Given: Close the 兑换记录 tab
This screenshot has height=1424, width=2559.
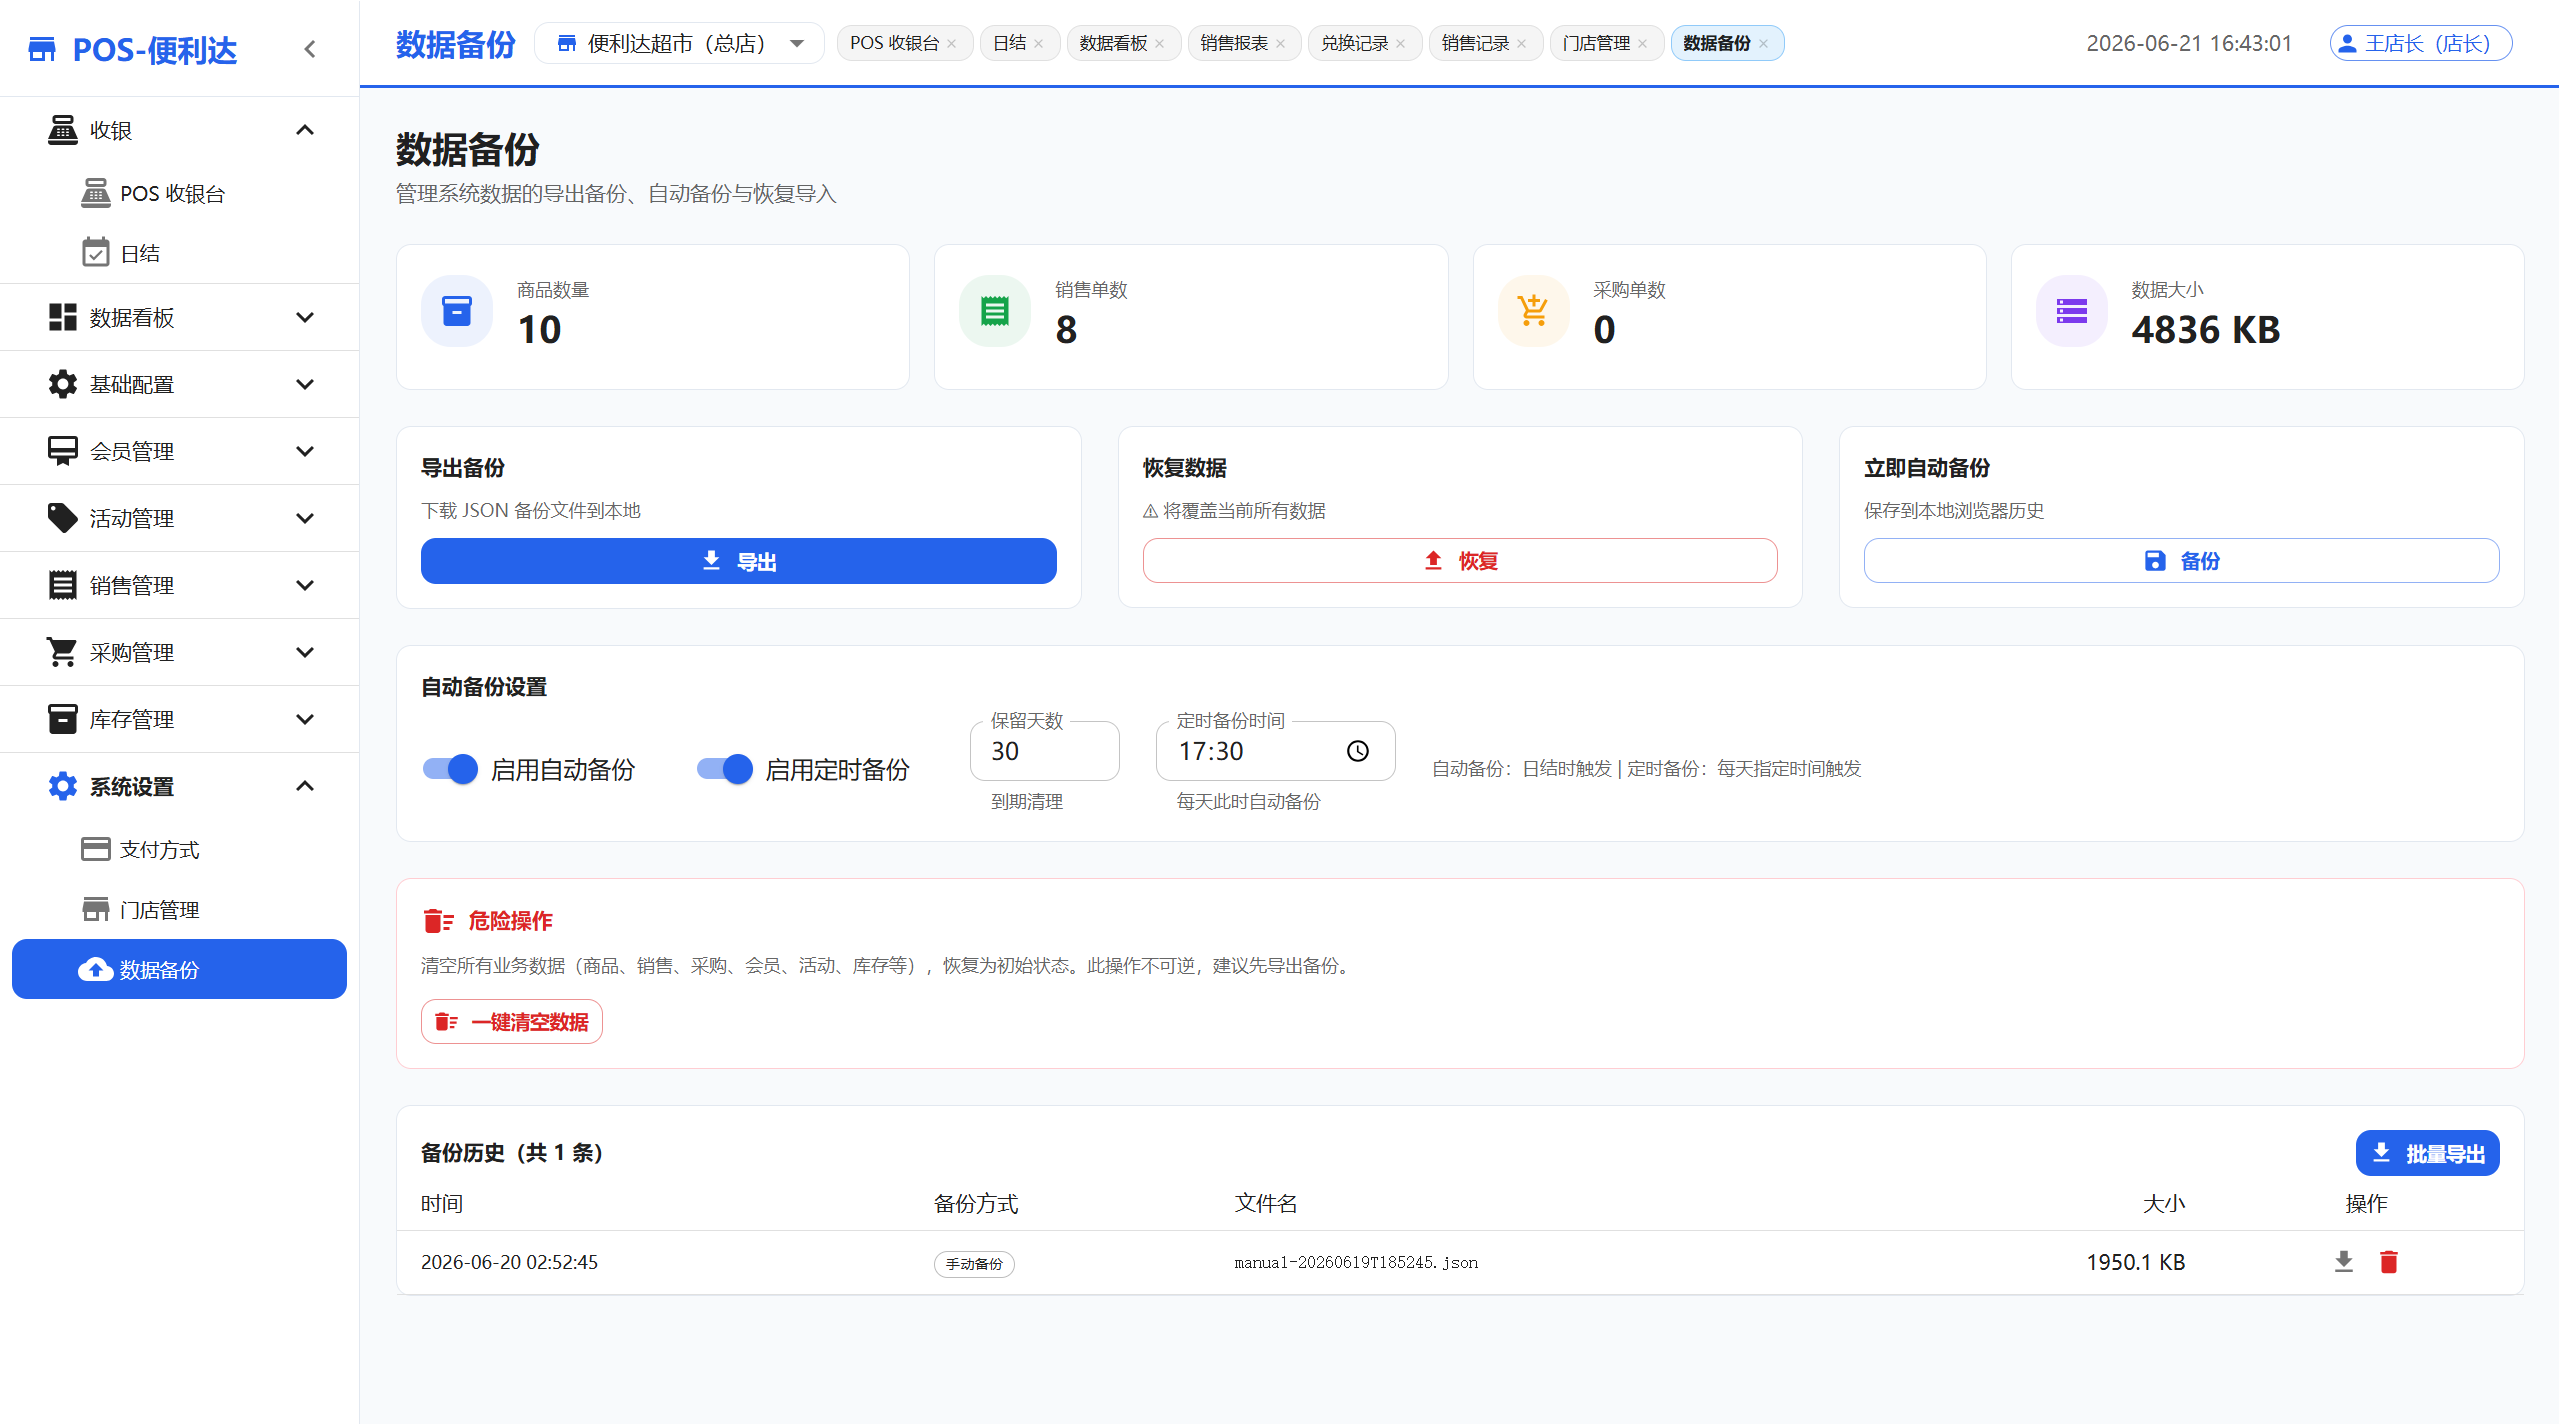Looking at the screenshot, I should coord(1401,44).
